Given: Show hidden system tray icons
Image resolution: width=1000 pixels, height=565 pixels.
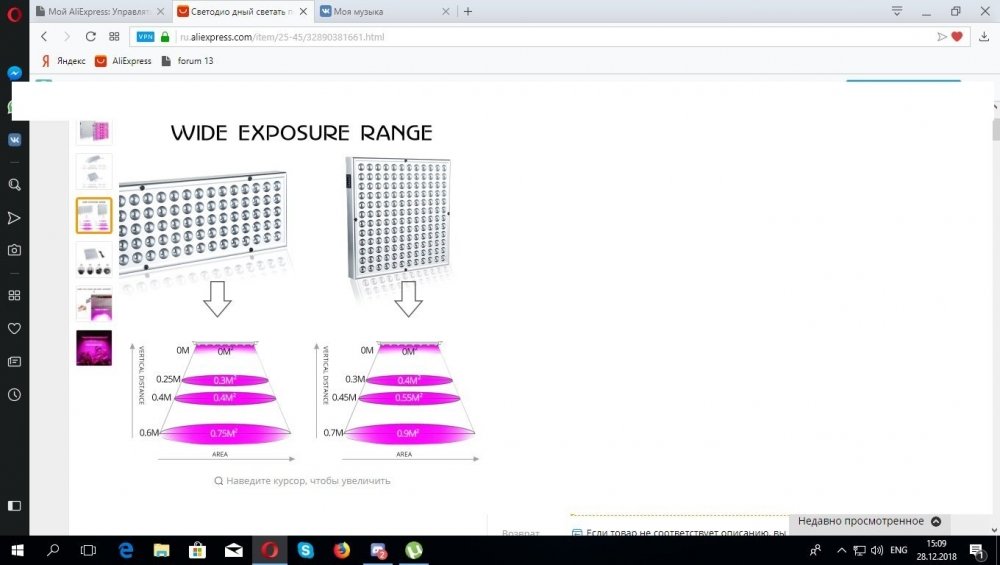Looking at the screenshot, I should [x=842, y=550].
